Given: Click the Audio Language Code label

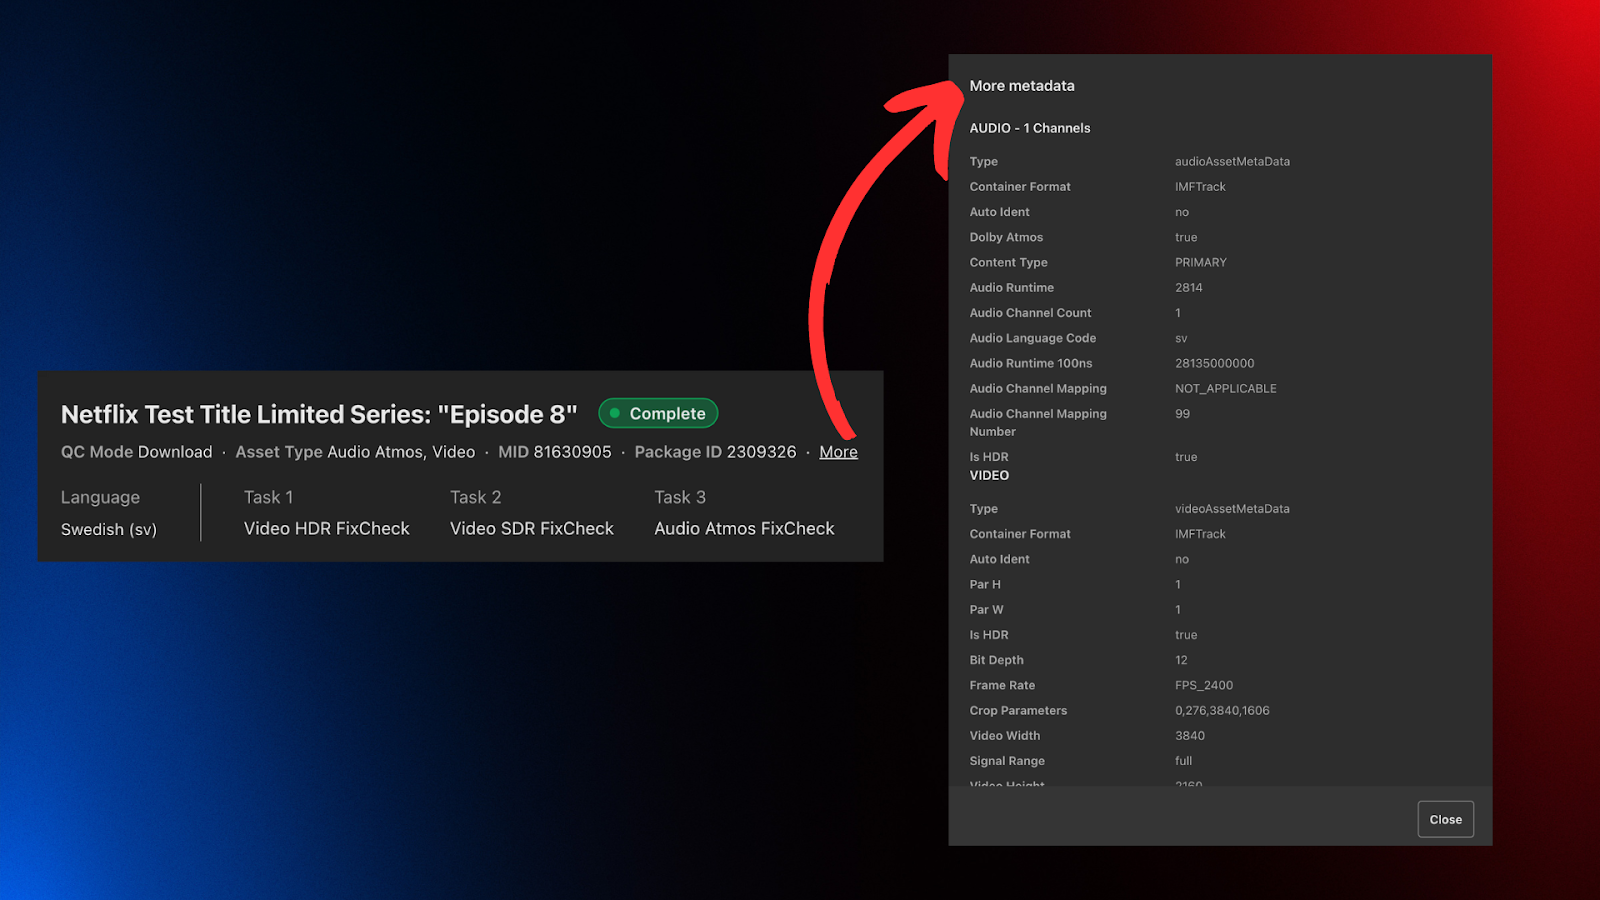Looking at the screenshot, I should 1032,338.
